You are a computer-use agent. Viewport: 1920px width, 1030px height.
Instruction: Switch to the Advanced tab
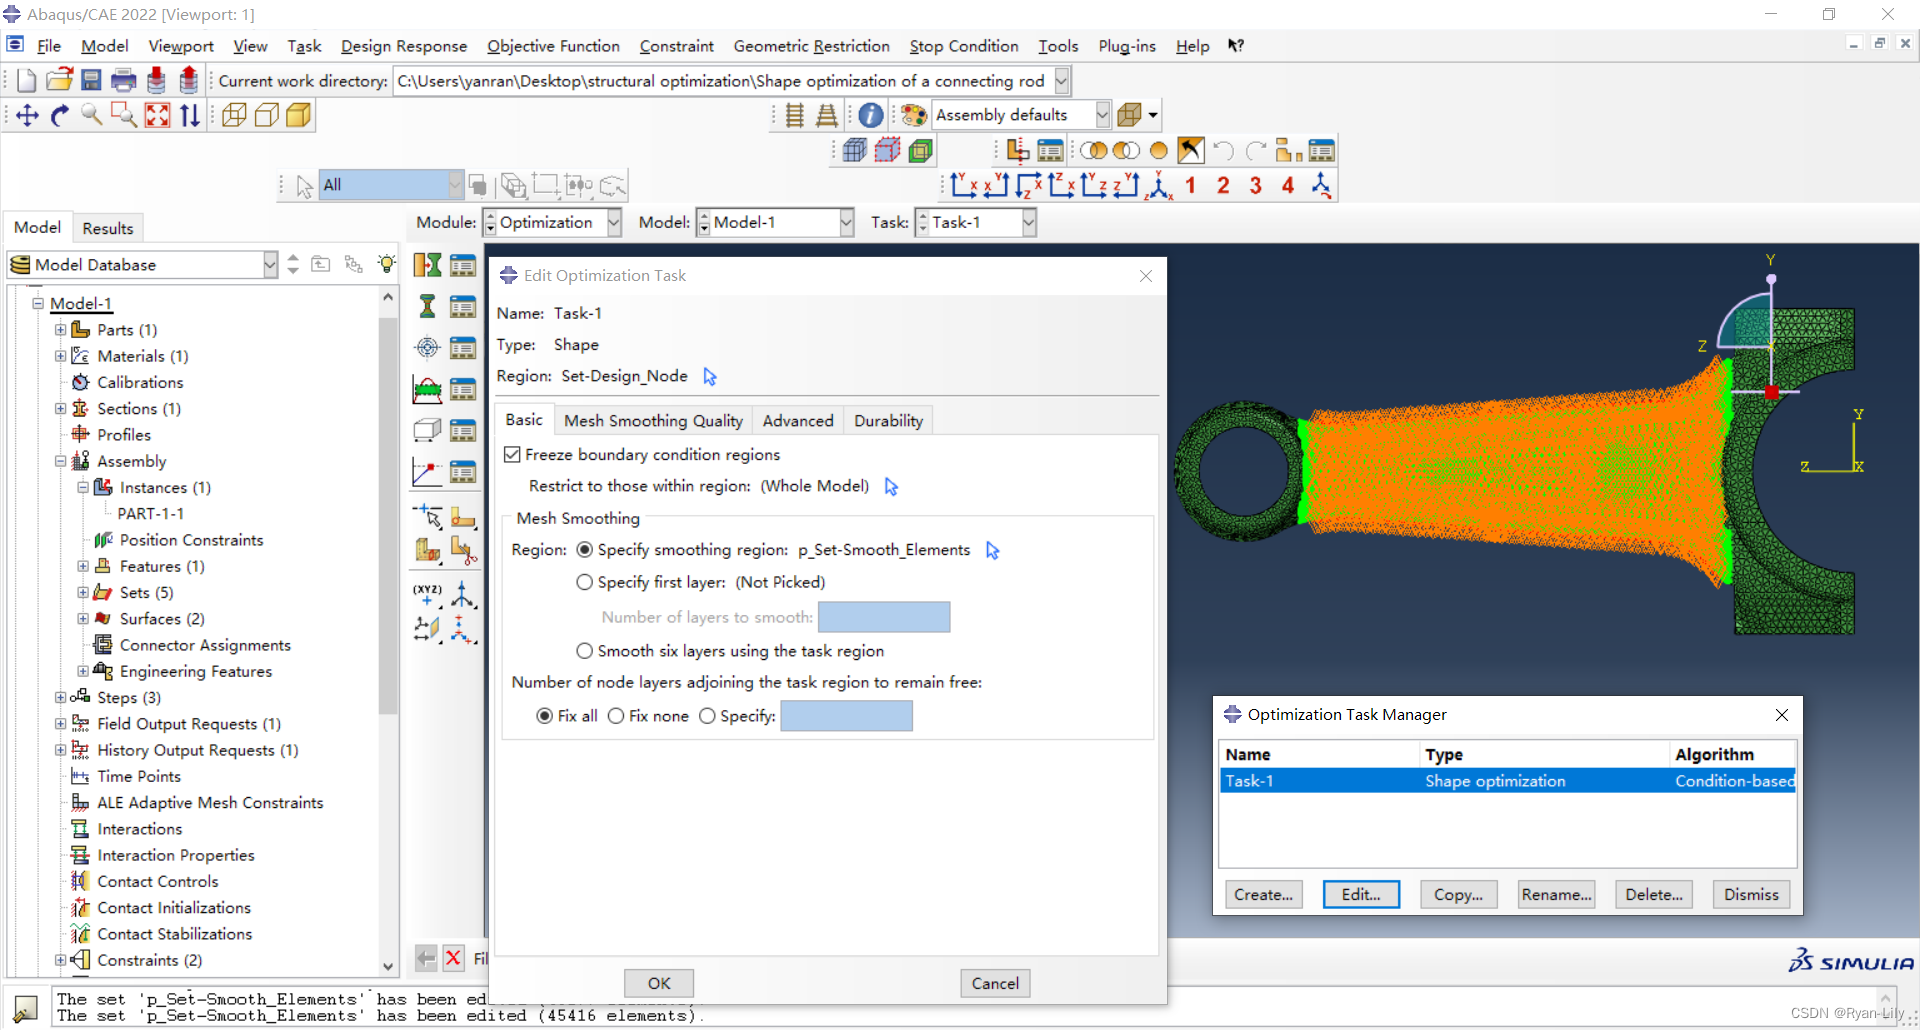click(798, 421)
